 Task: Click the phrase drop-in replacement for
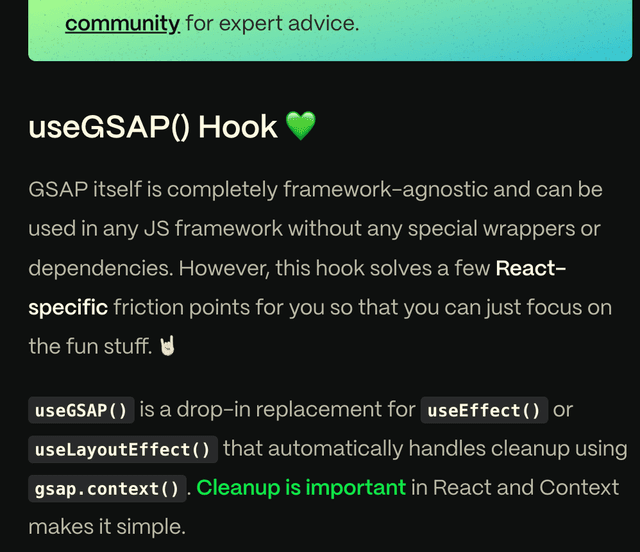pyautogui.click(x=296, y=409)
